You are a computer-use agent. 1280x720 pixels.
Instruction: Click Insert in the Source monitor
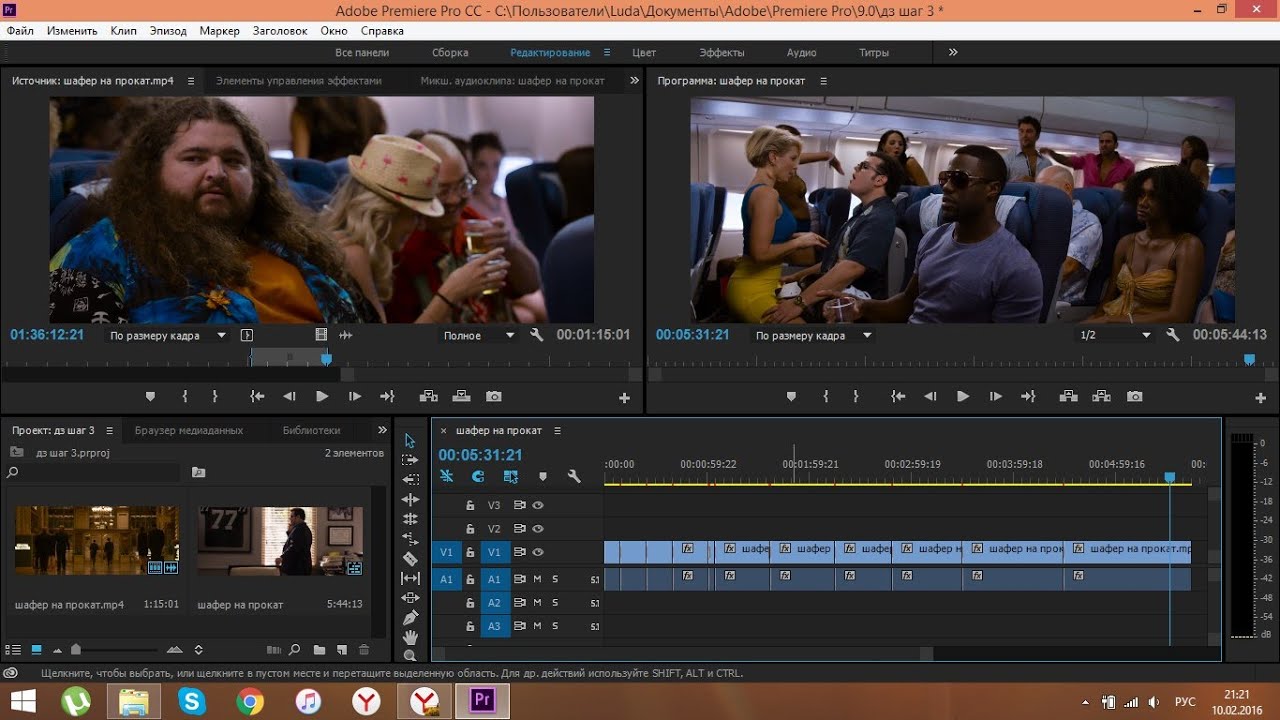[429, 396]
